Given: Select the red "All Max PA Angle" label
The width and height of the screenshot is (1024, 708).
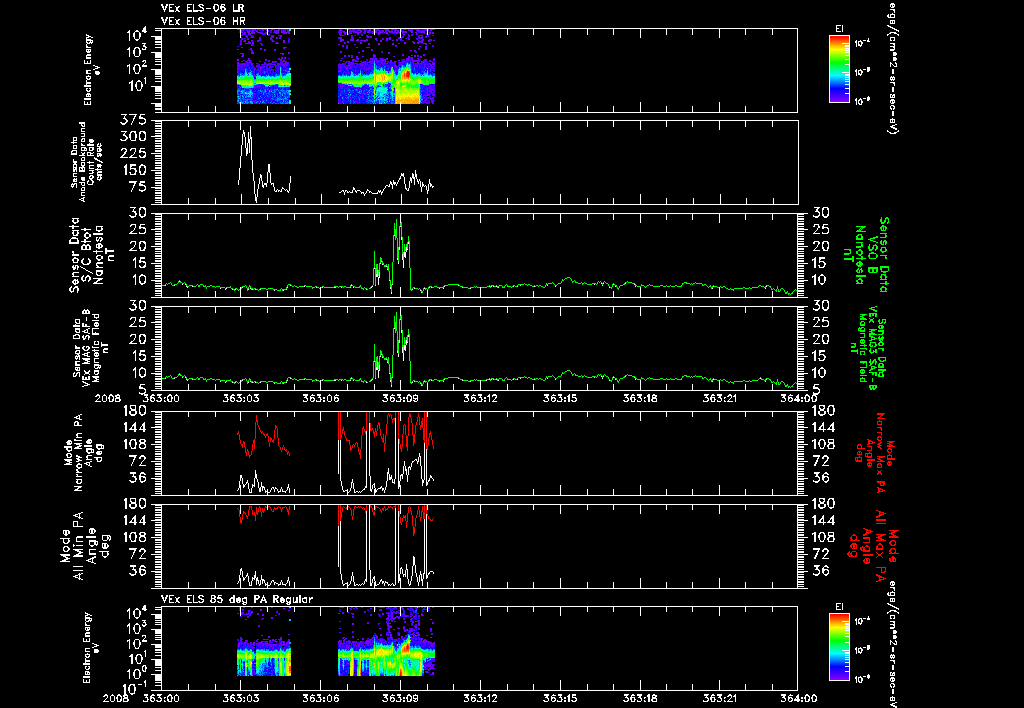Looking at the screenshot, I should click(x=874, y=546).
